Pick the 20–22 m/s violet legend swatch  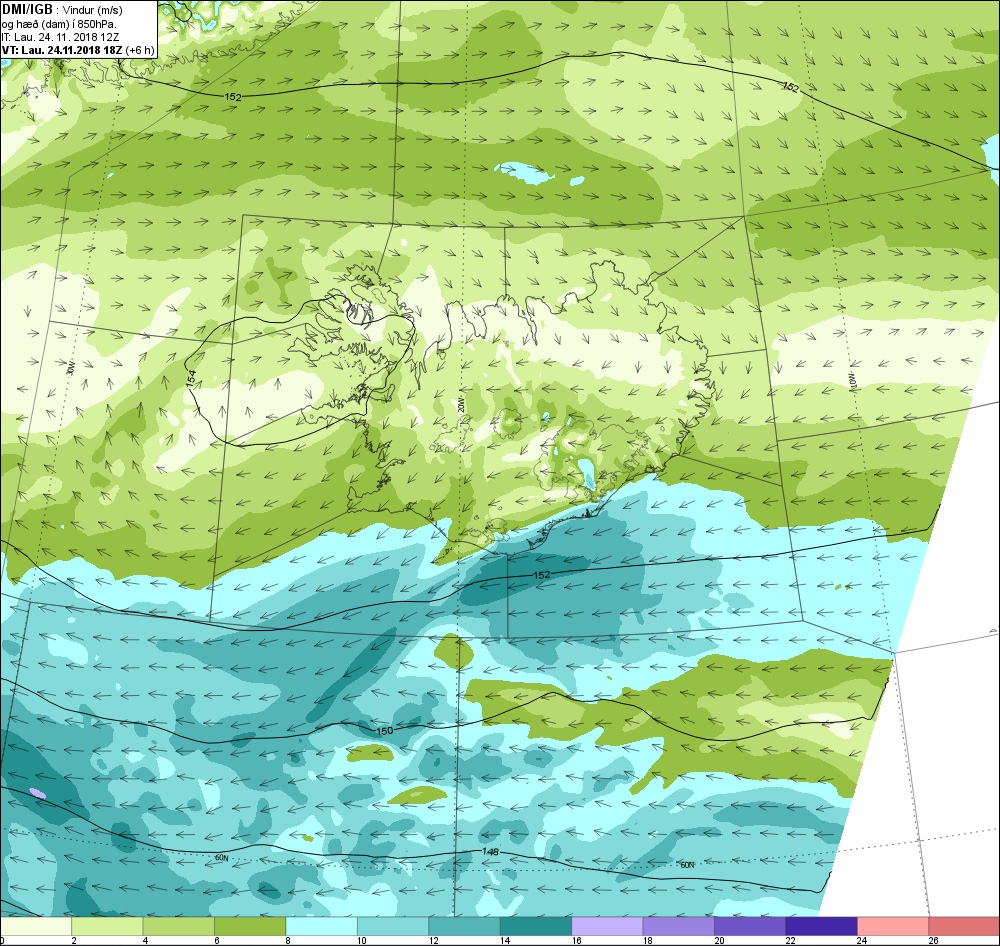click(x=750, y=926)
